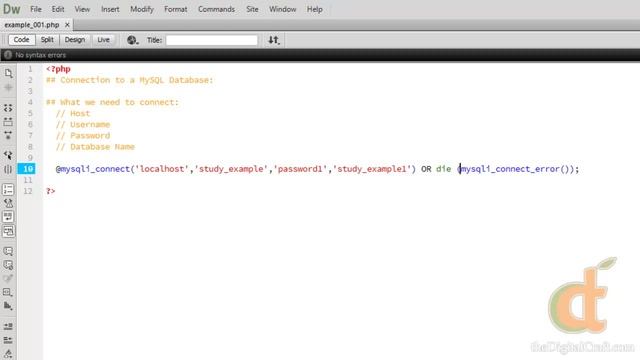Click the 'password1' string in code
640x360 pixels.
[x=300, y=169]
